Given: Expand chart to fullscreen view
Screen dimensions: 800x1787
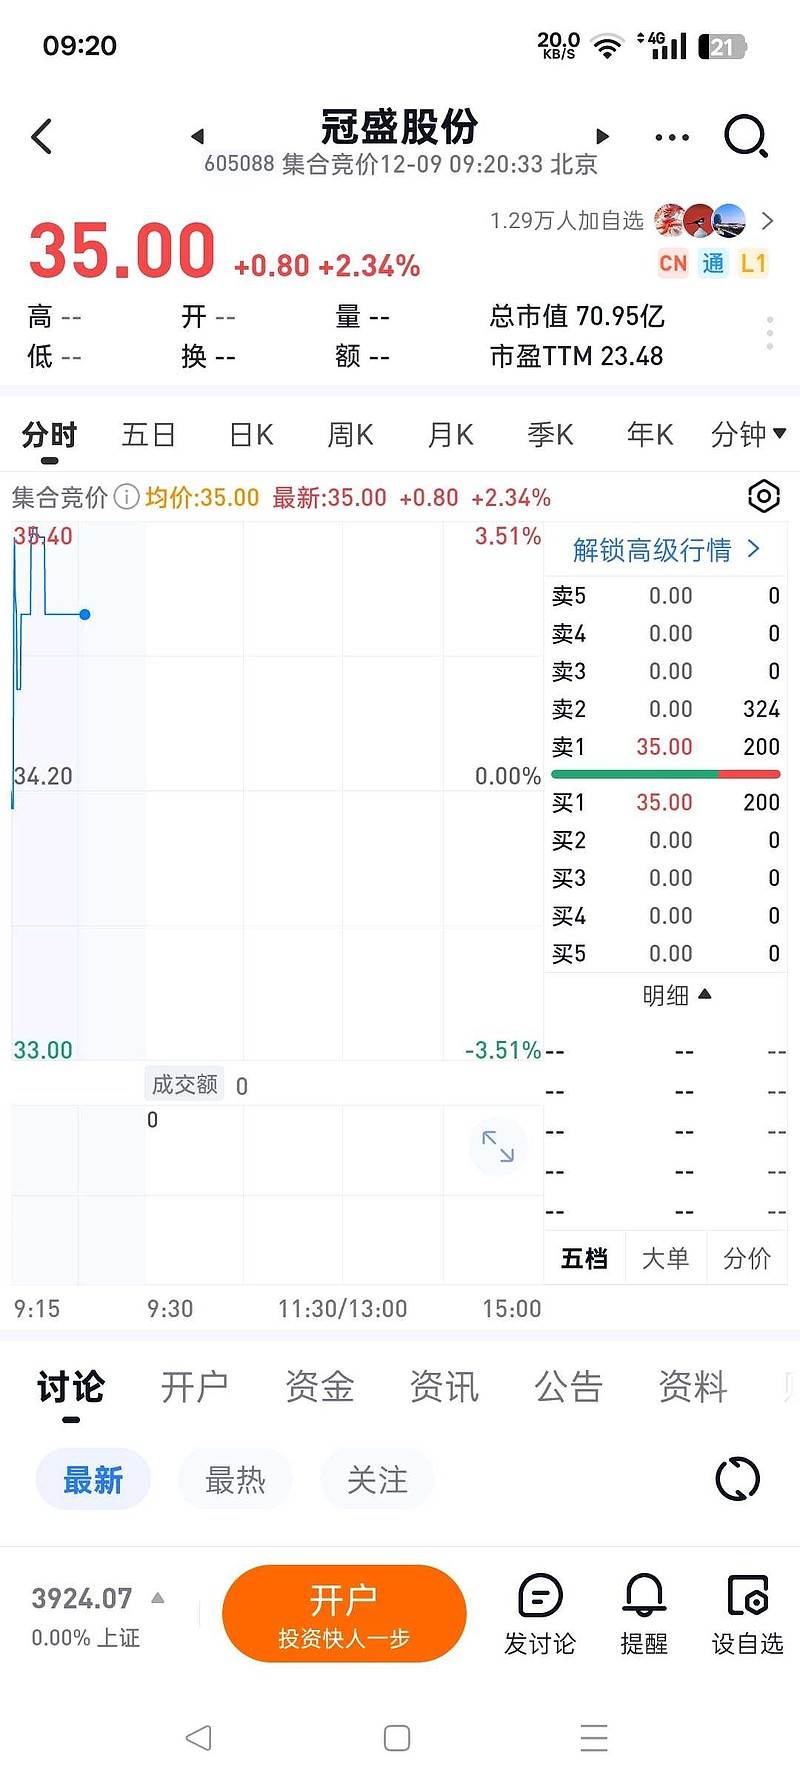Looking at the screenshot, I should (497, 1146).
